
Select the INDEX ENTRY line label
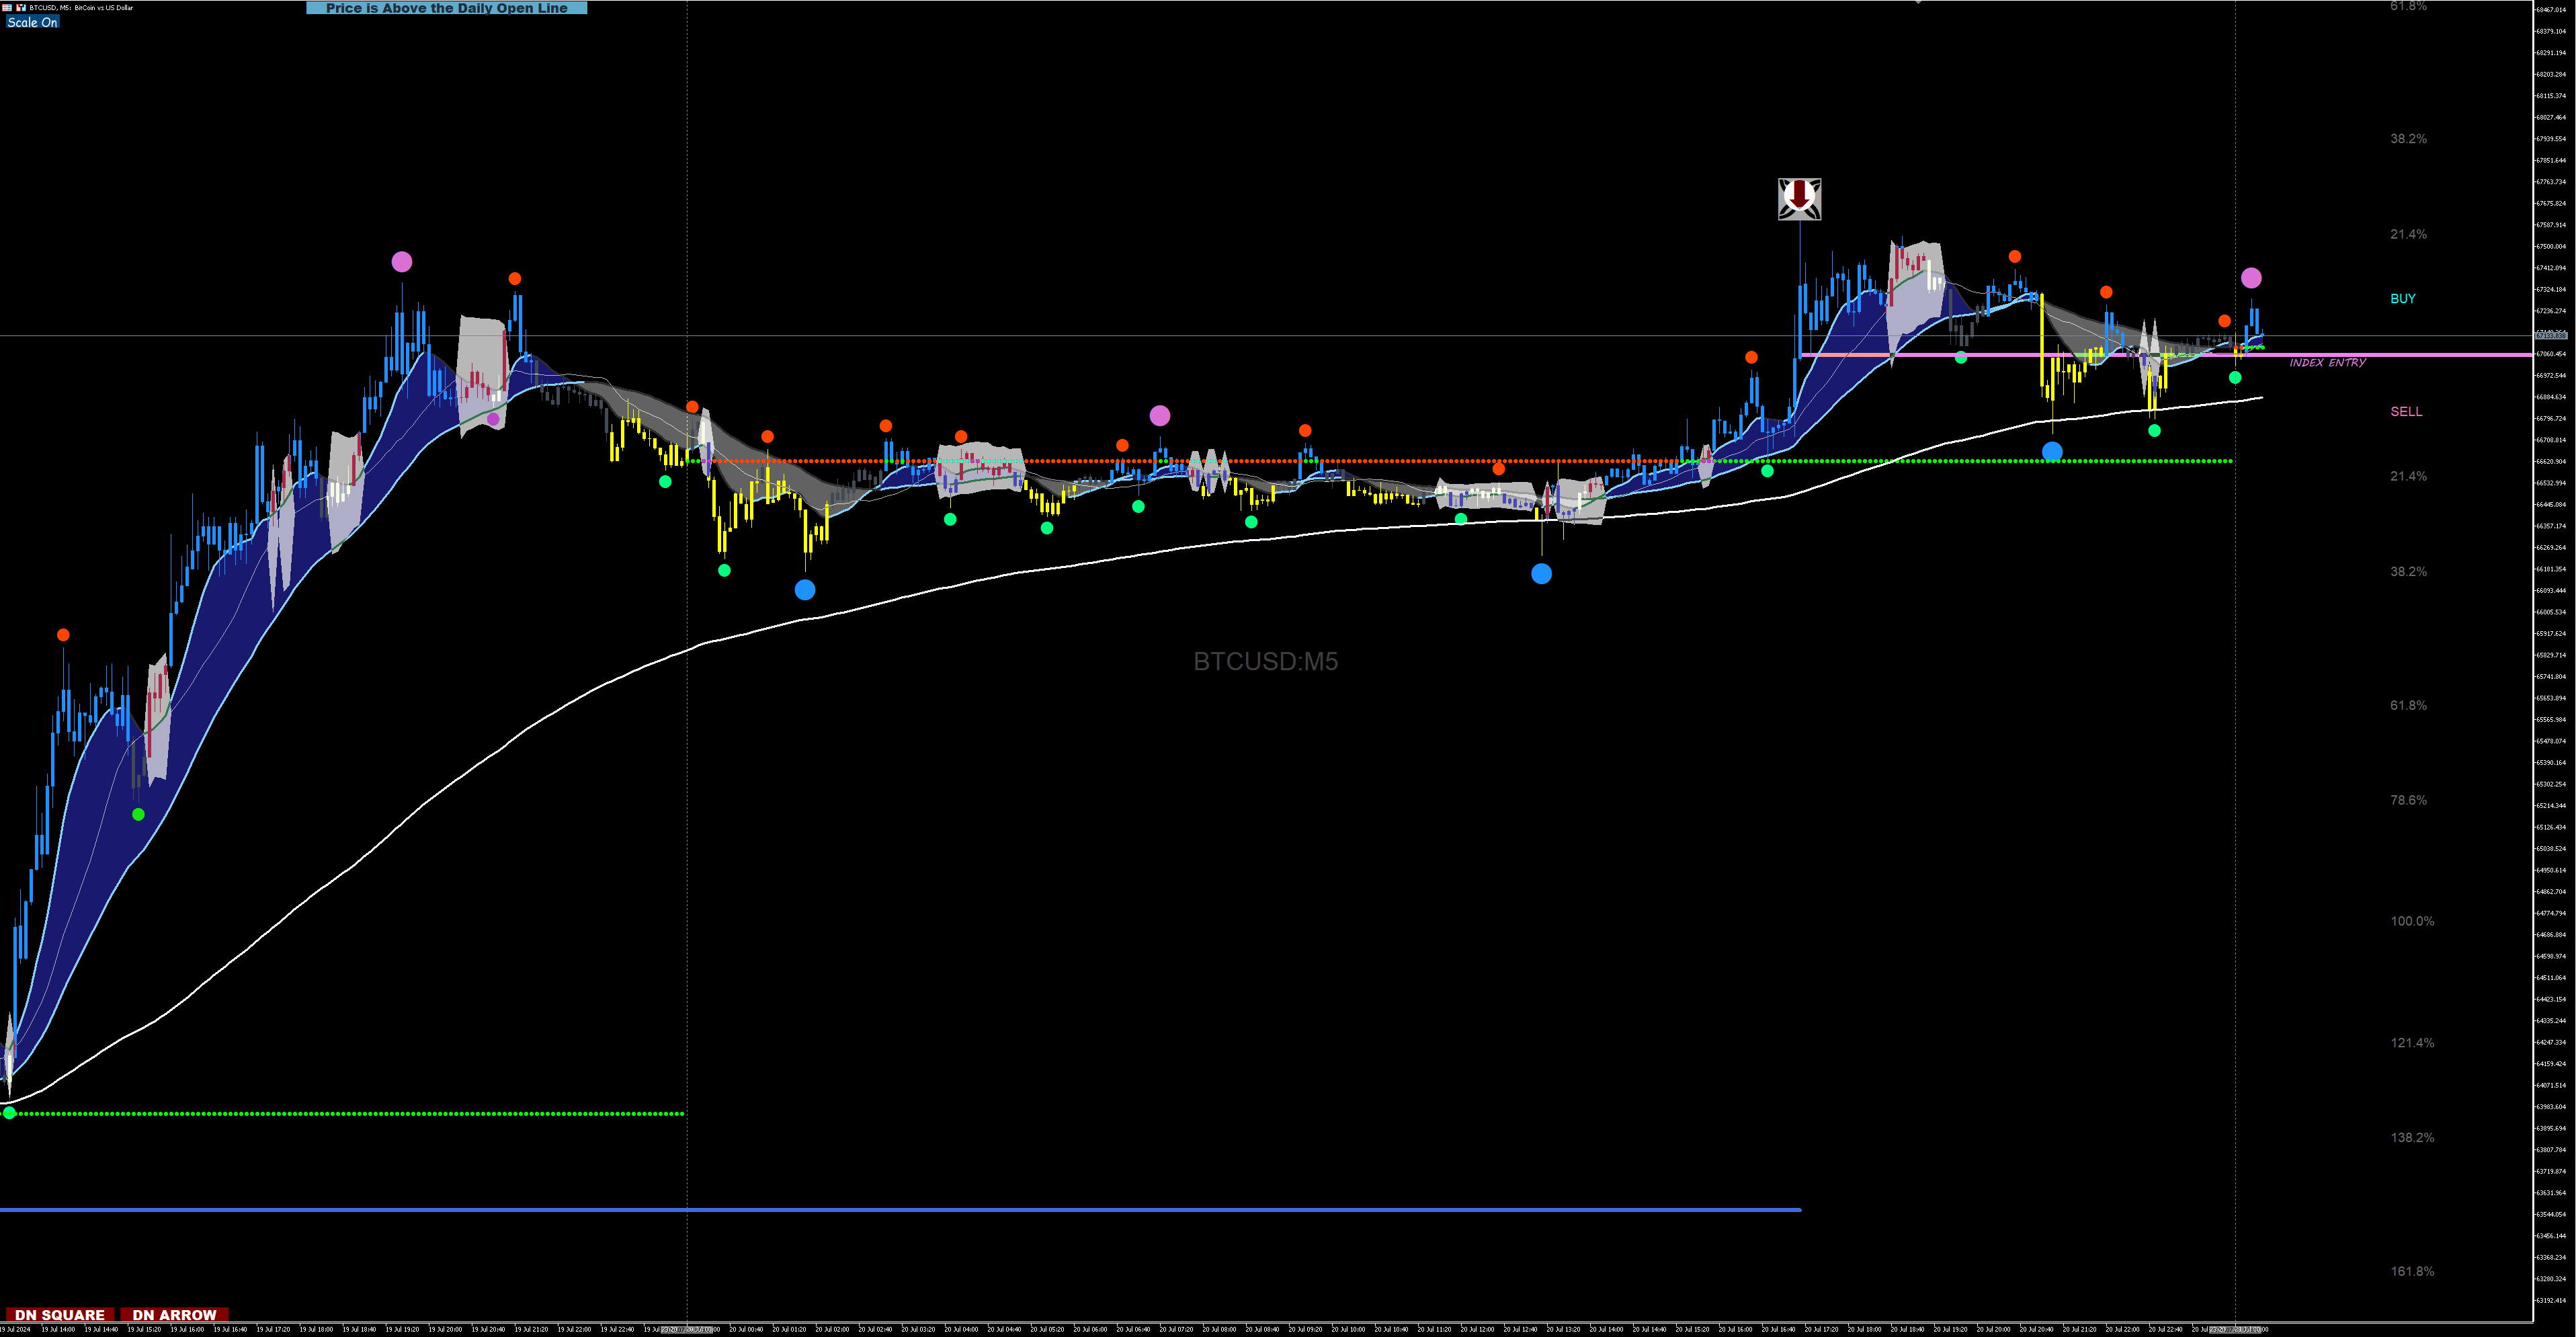pyautogui.click(x=2327, y=362)
